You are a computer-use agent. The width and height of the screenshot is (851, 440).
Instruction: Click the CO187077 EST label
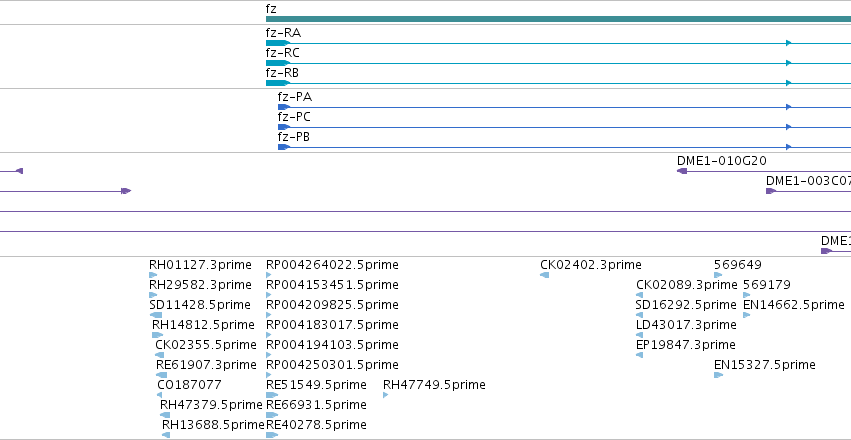pos(189,385)
